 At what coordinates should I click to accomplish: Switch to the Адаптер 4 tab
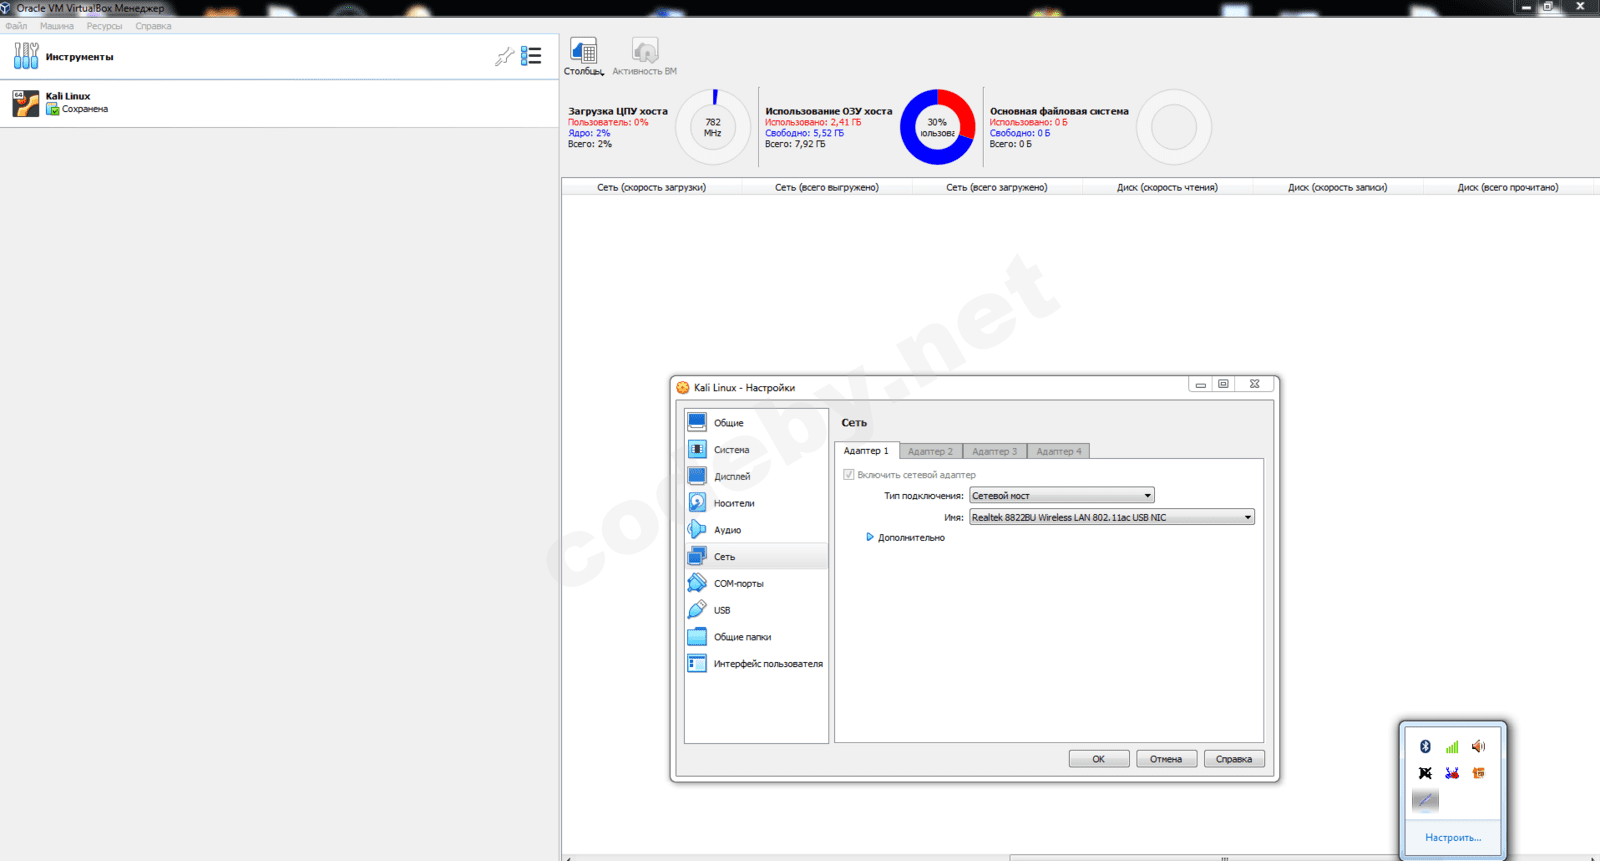(x=1058, y=451)
